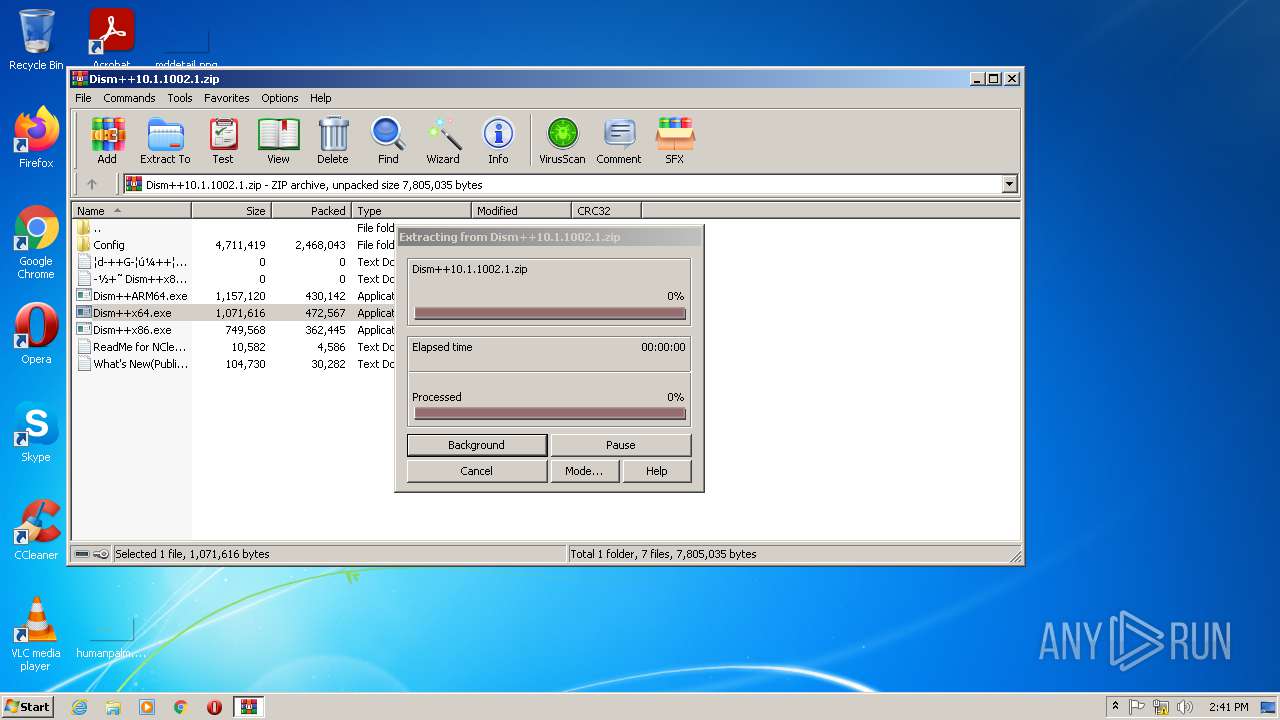1280x720 pixels.
Task: Launch Google Chrome desktop shortcut
Action: (36, 243)
